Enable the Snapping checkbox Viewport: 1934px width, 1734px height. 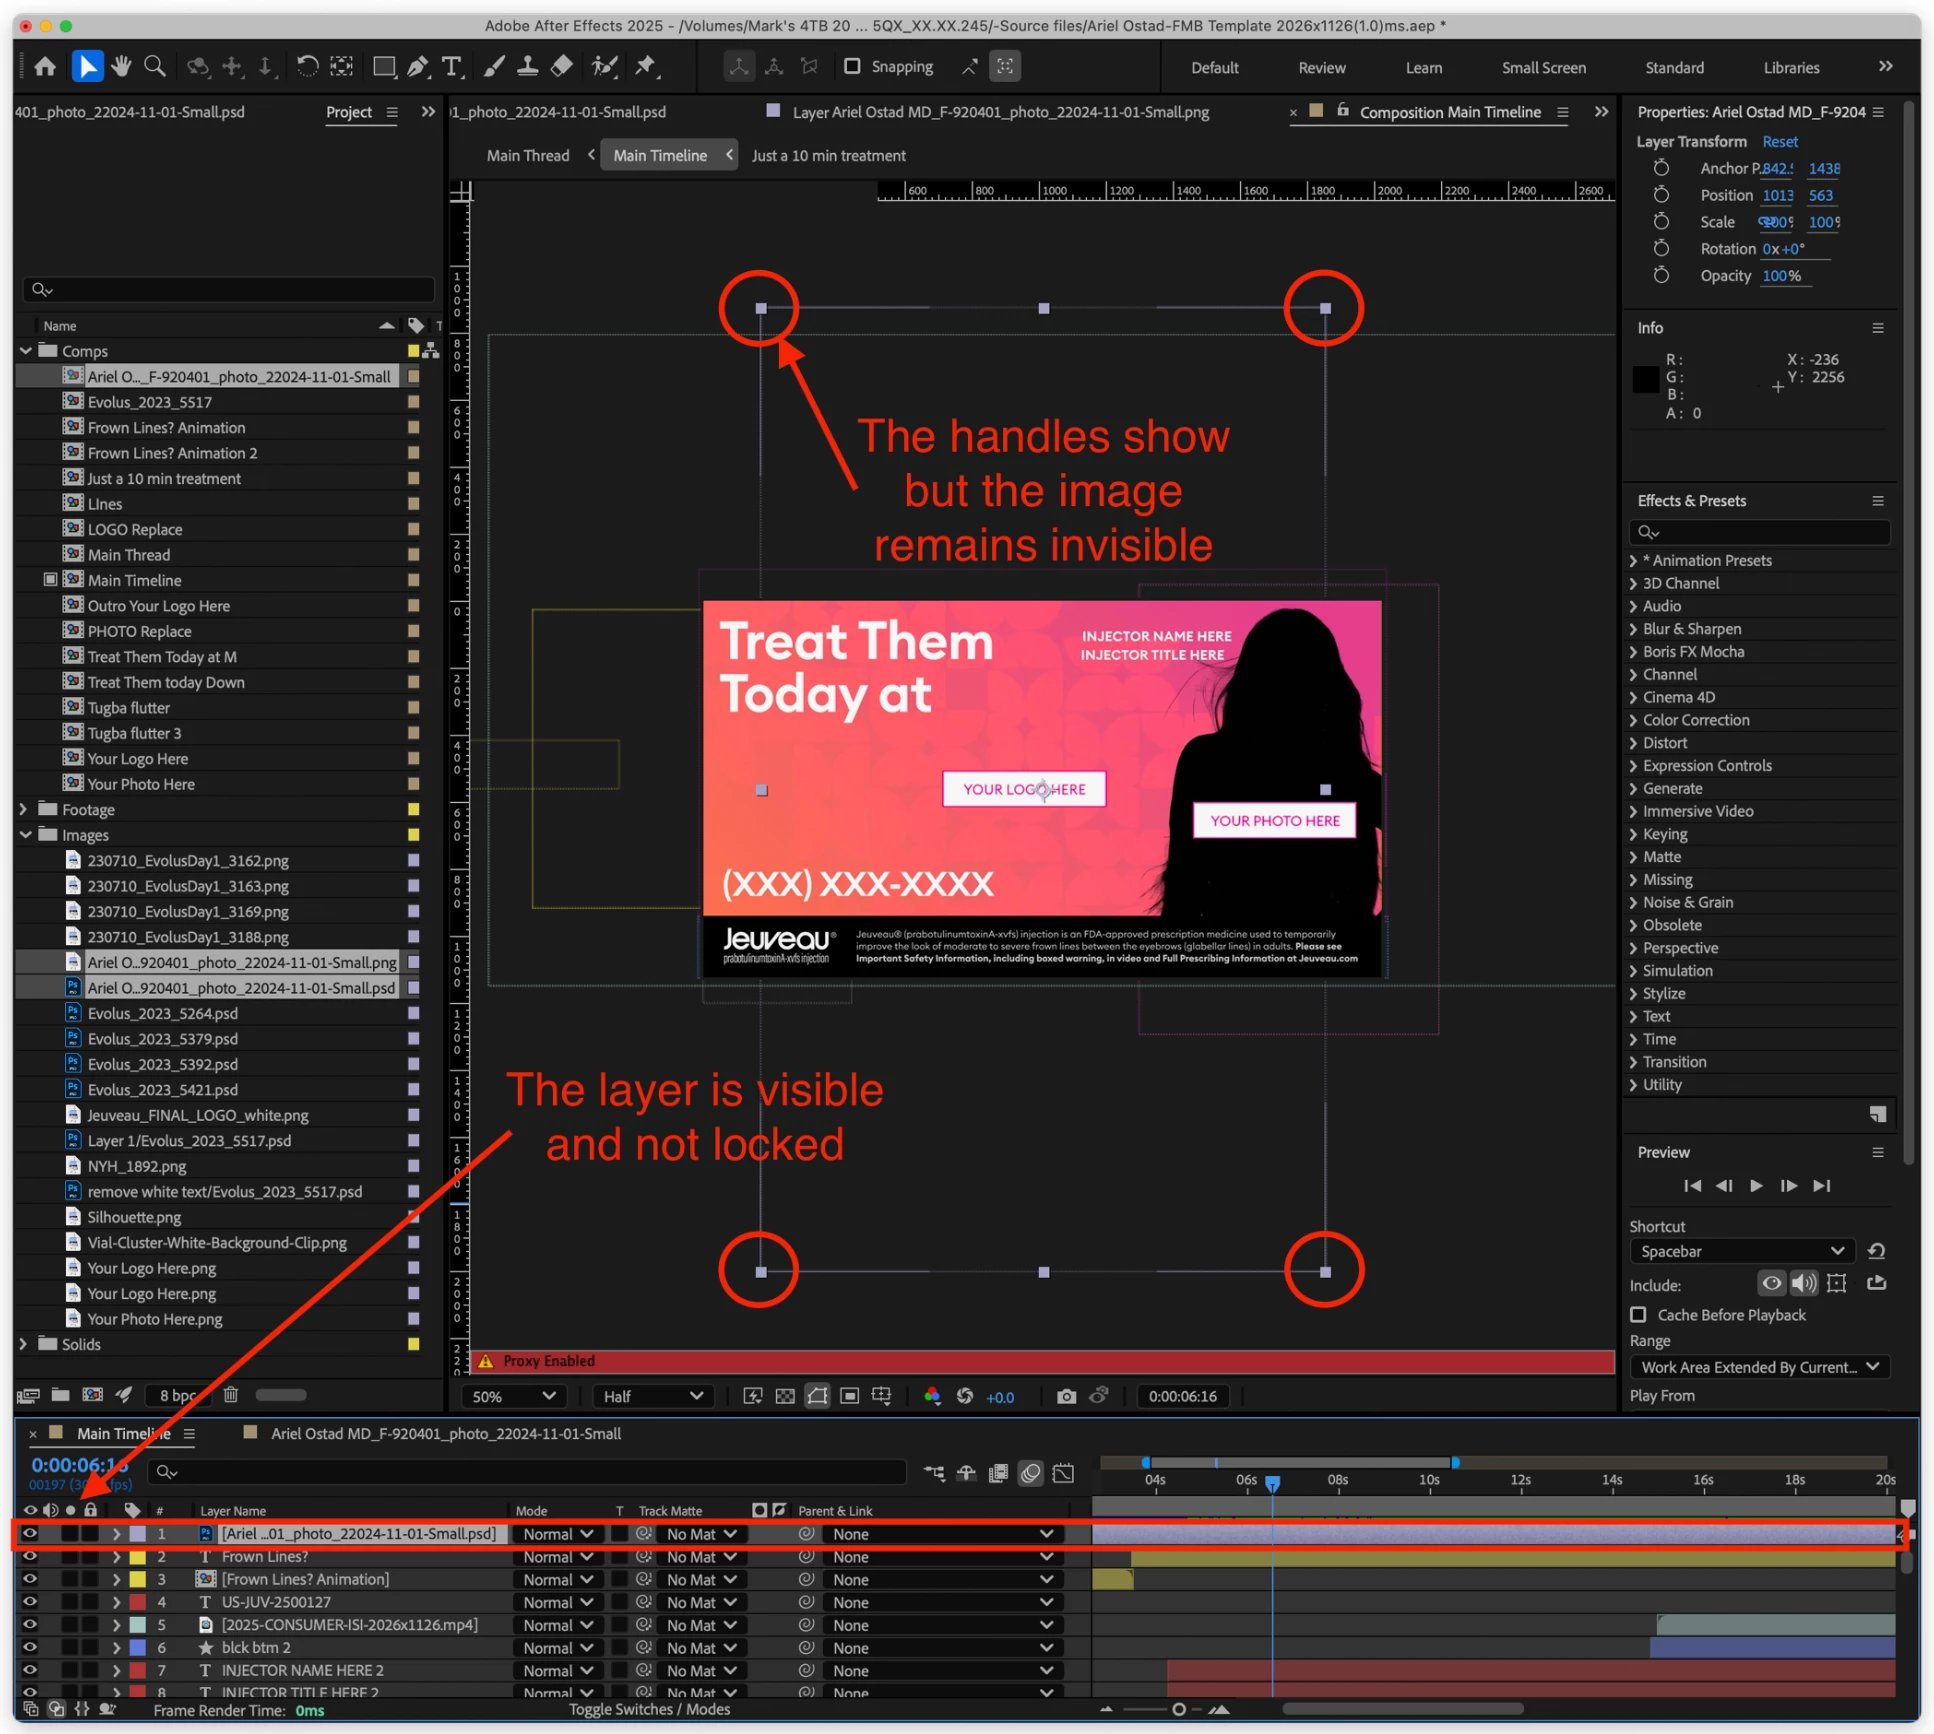852,66
